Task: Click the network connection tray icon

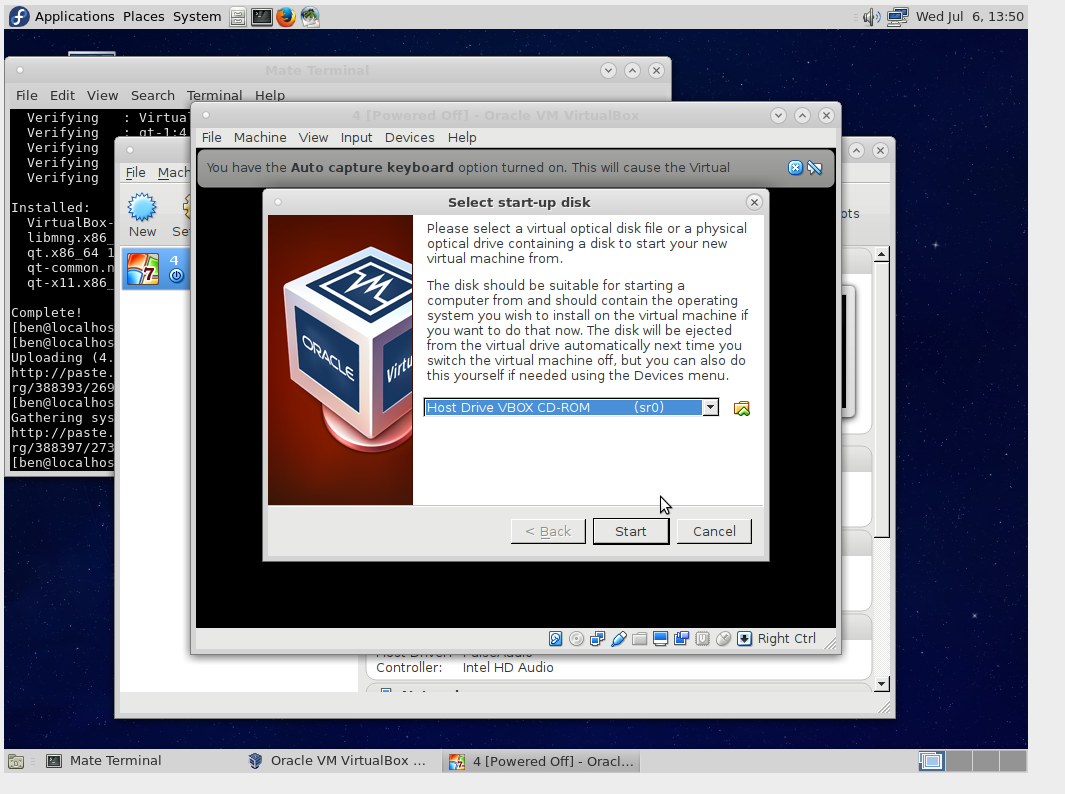Action: (x=897, y=16)
